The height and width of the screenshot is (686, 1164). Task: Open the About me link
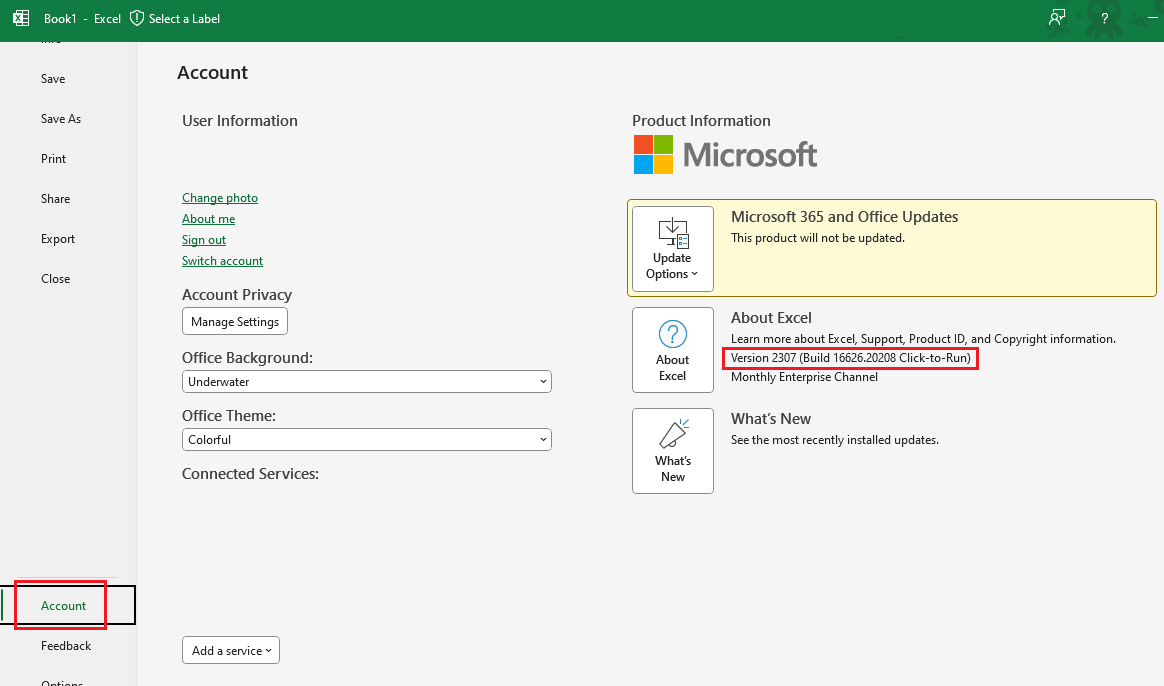coord(209,219)
